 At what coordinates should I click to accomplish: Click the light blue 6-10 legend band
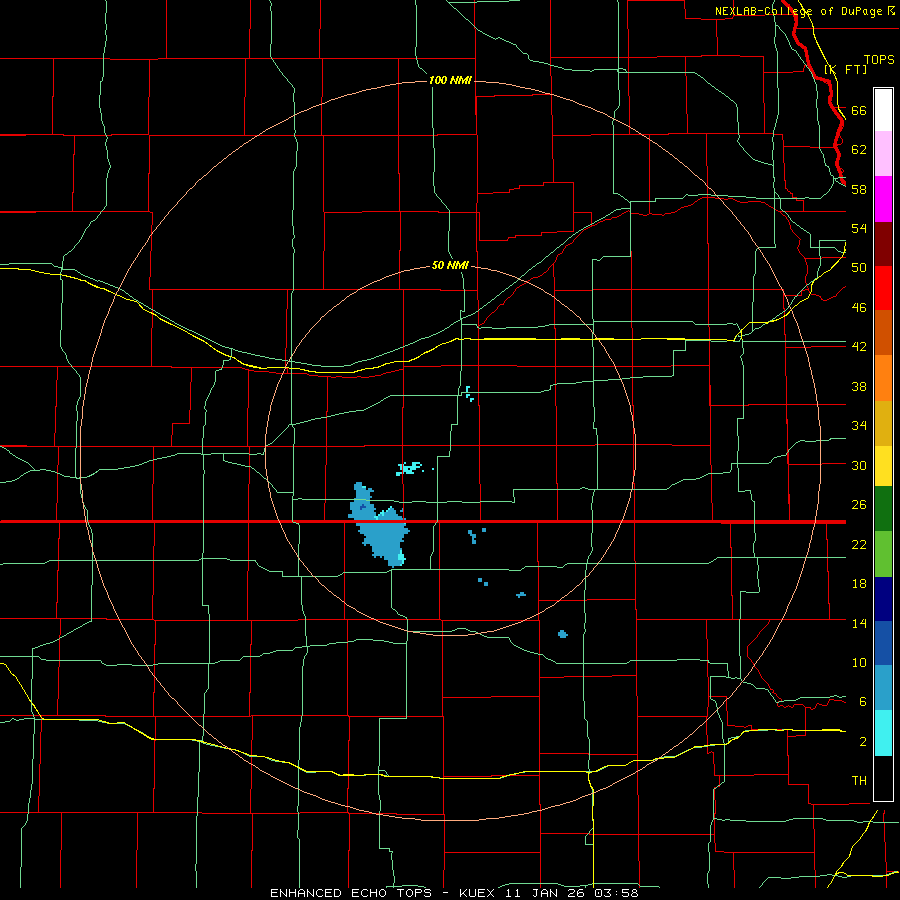coord(883,688)
